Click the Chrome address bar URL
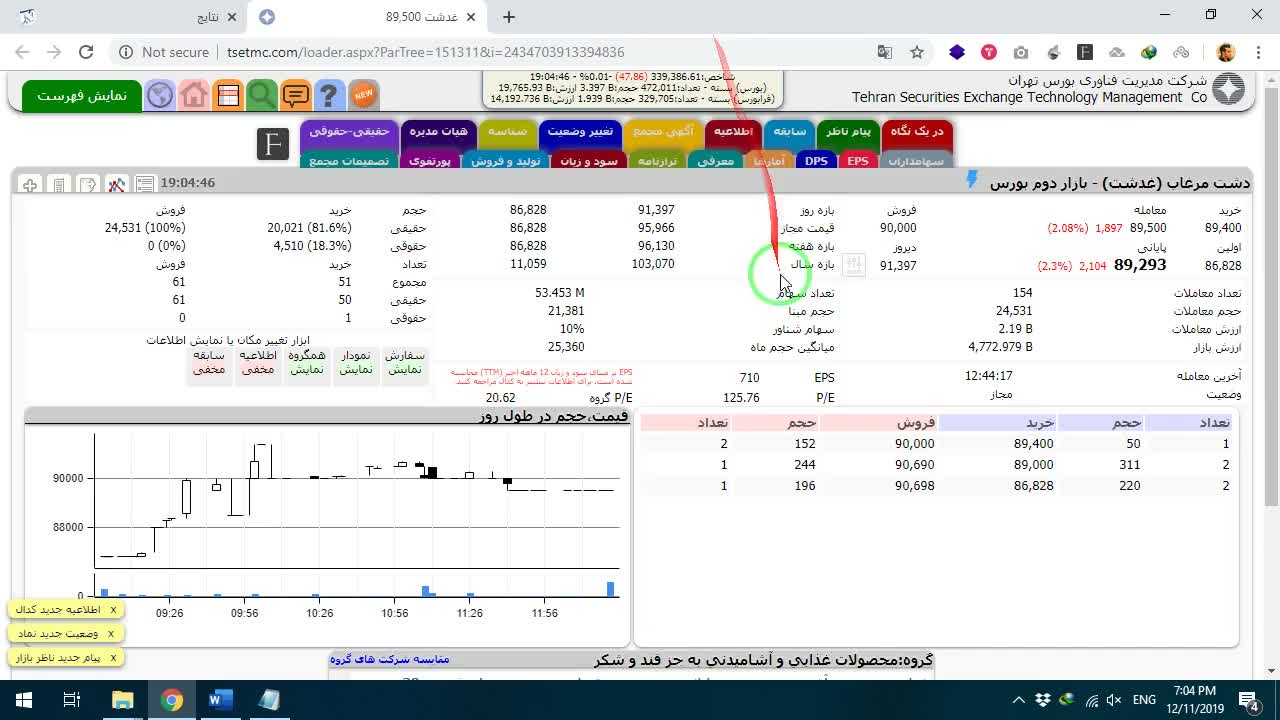This screenshot has height=720, width=1280. point(425,52)
